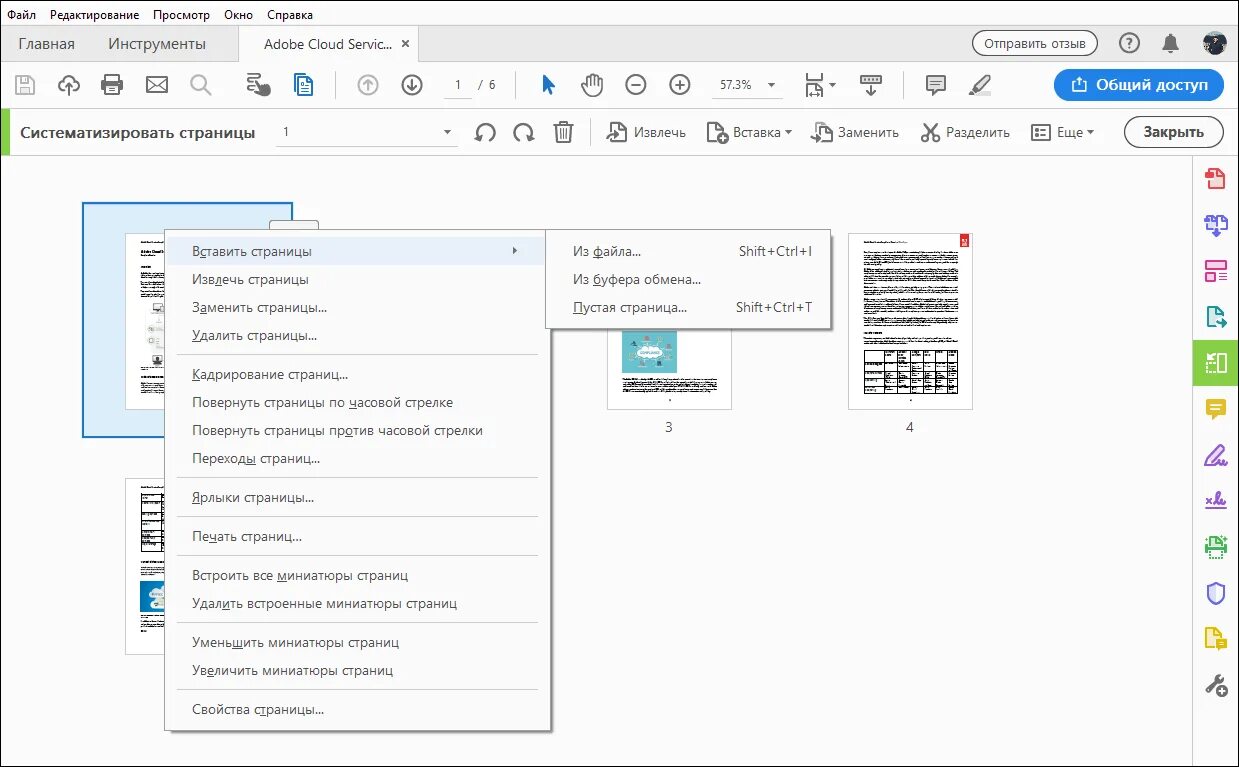
Task: Open the Файл menu
Action: (x=22, y=15)
